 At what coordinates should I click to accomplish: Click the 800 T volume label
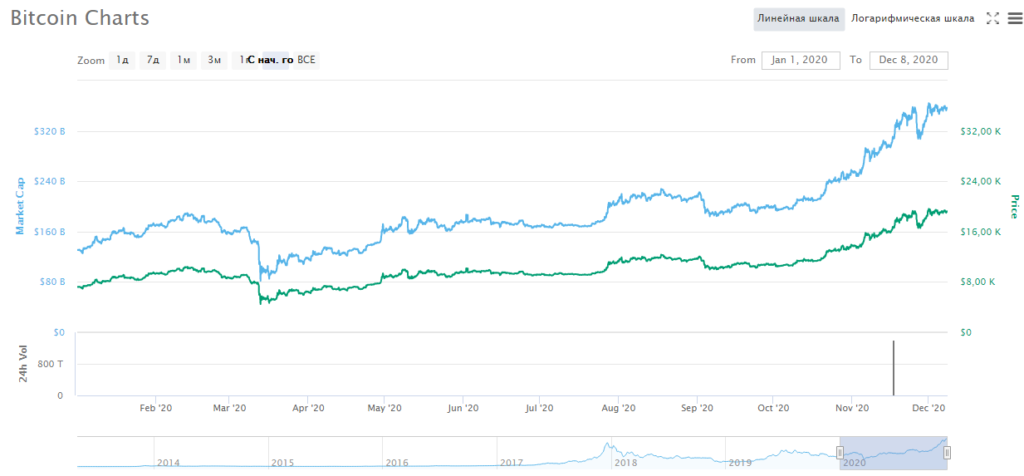point(52,364)
